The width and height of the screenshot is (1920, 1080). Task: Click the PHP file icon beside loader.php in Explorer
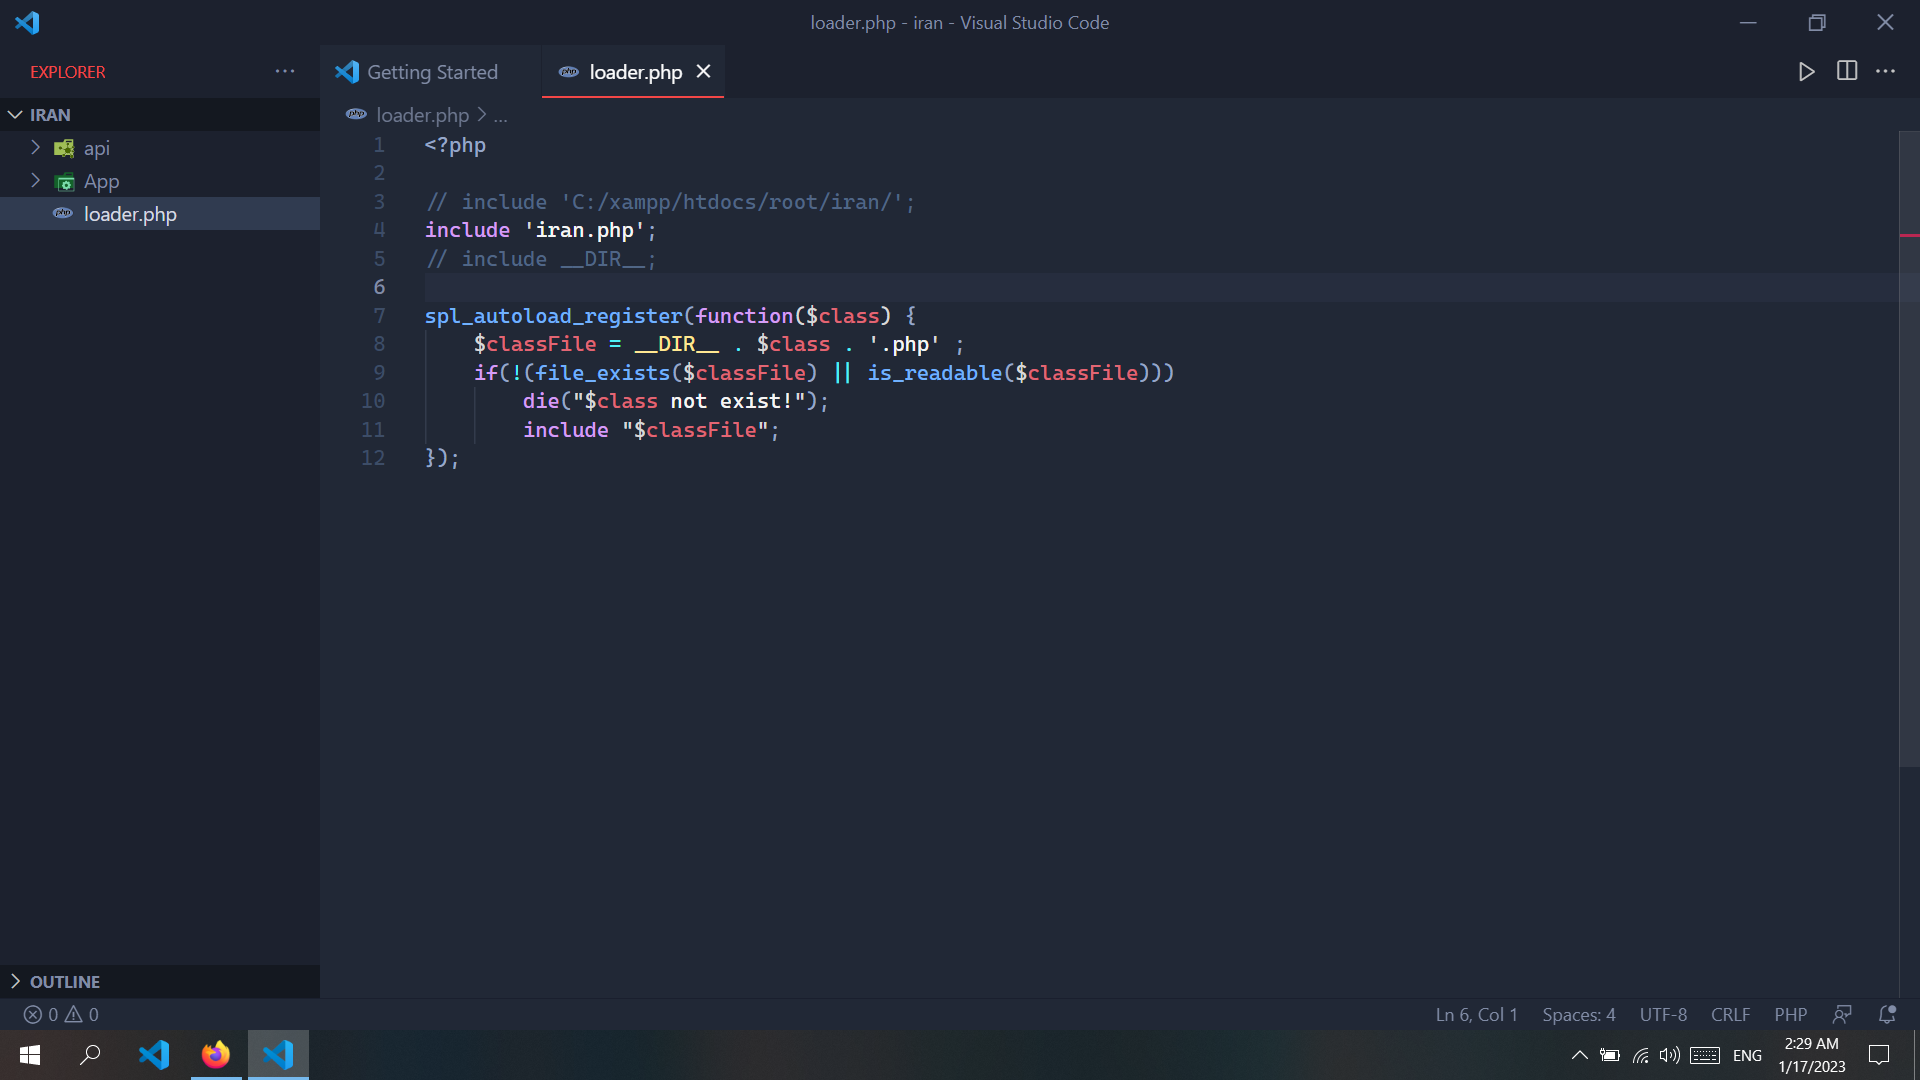click(63, 214)
